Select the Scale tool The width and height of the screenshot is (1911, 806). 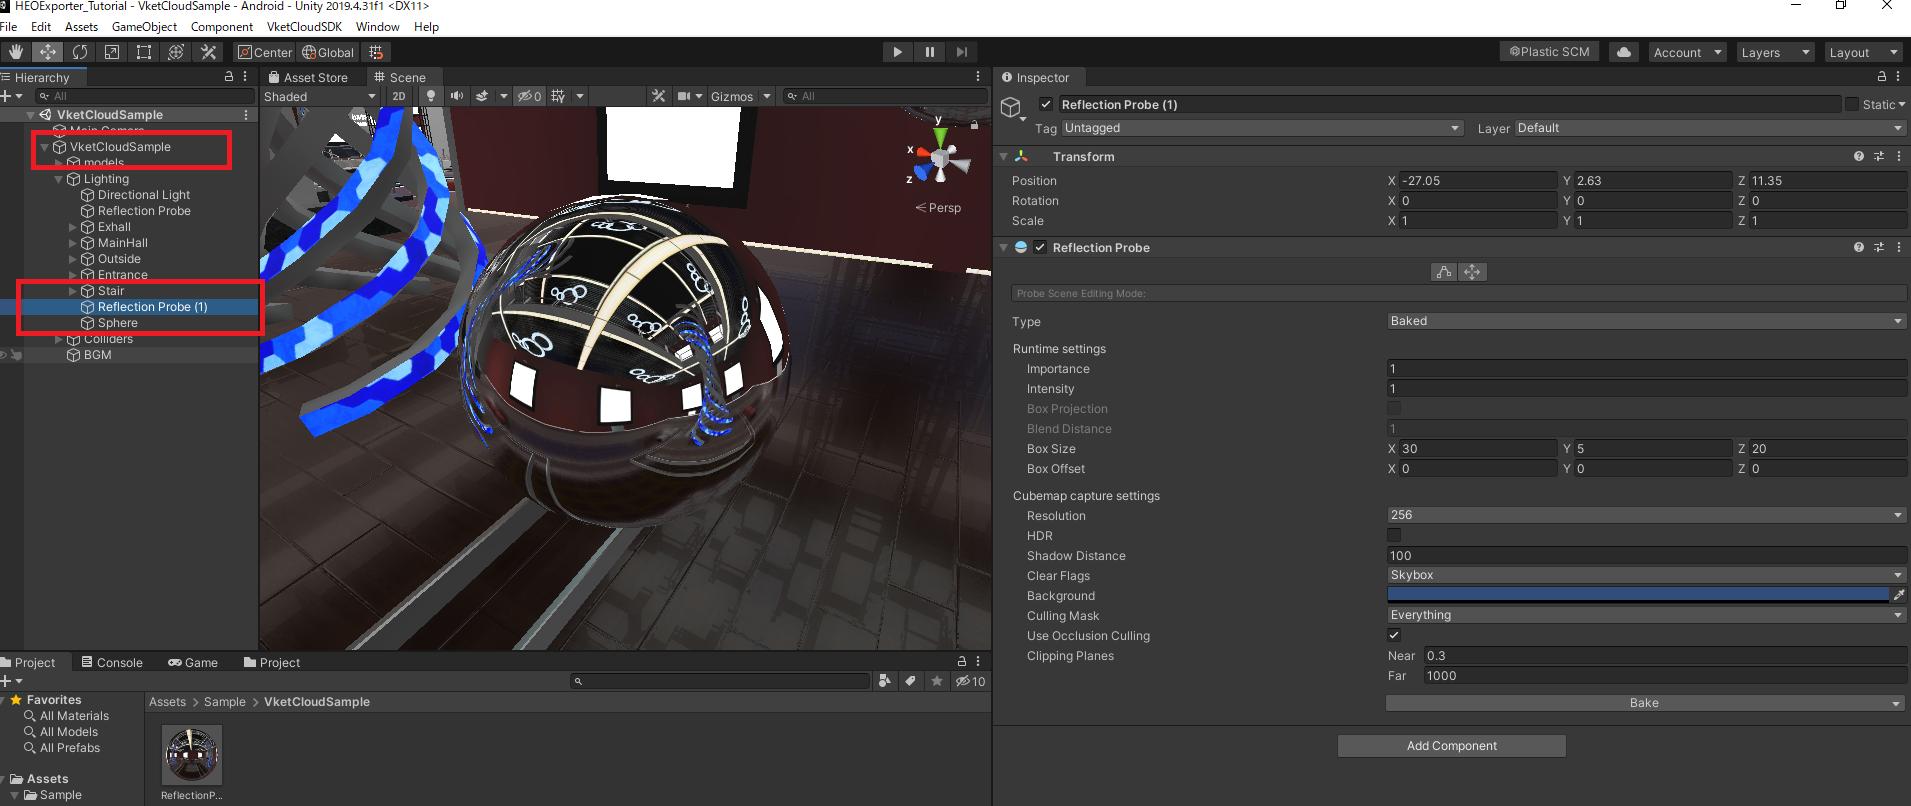click(112, 52)
